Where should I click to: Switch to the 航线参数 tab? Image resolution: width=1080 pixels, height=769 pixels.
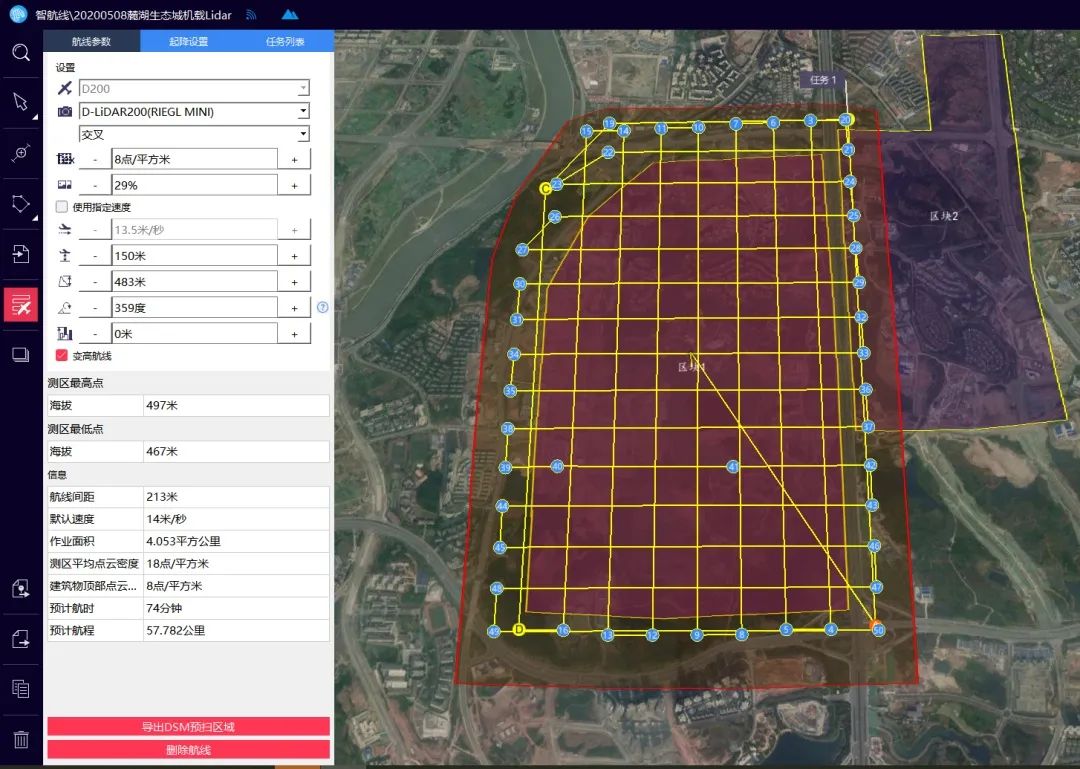coord(91,41)
